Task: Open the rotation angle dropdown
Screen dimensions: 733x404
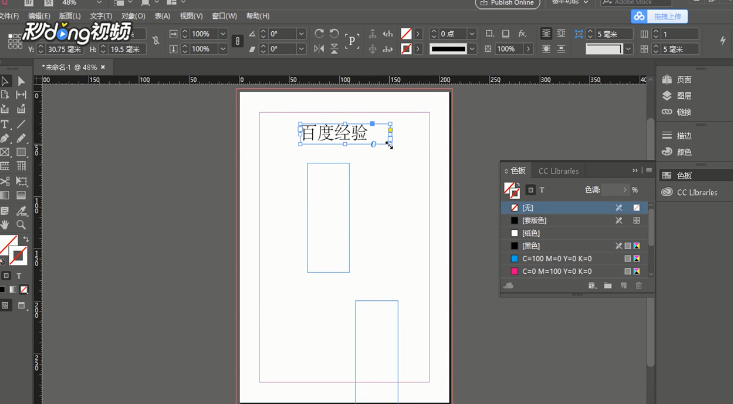Action: click(302, 34)
